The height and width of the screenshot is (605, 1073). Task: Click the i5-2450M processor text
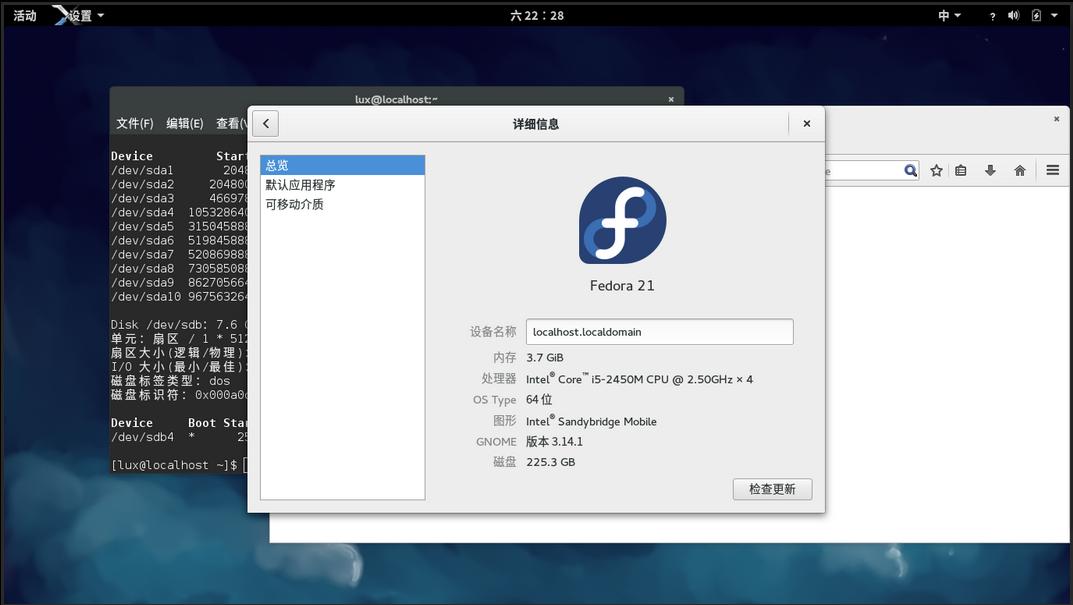pyautogui.click(x=639, y=378)
